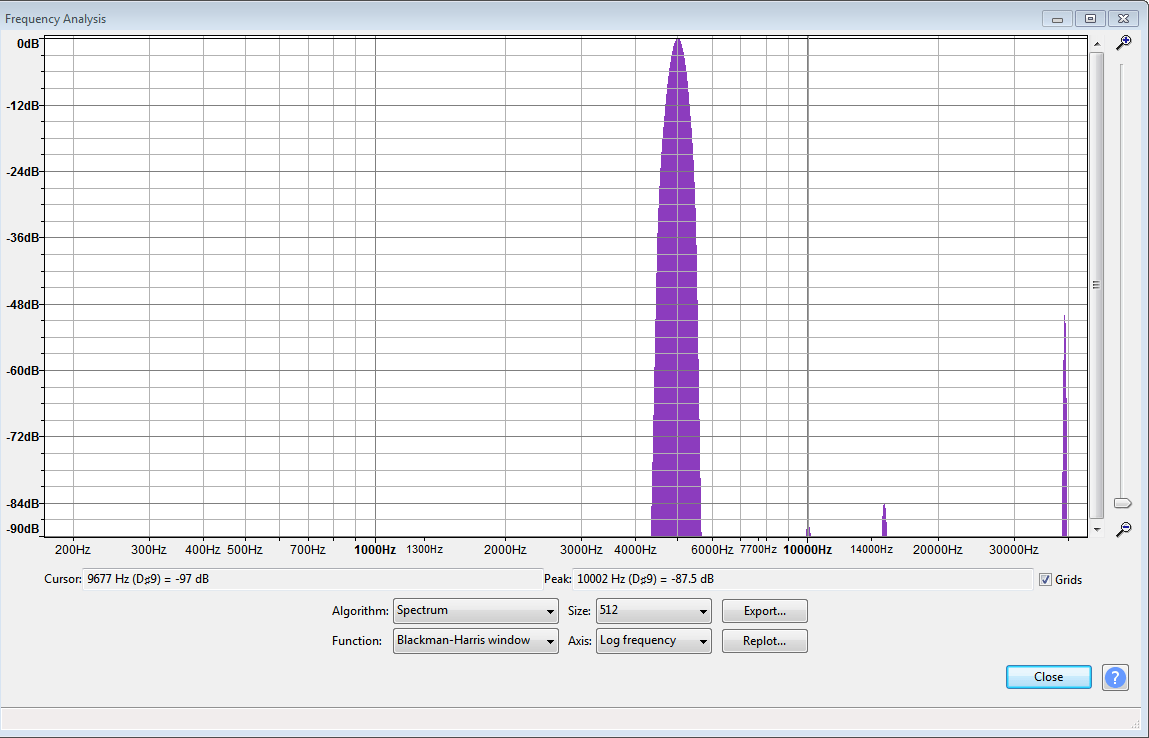
Task: Click the scrollbar up arrow
Action: [x=1096, y=44]
